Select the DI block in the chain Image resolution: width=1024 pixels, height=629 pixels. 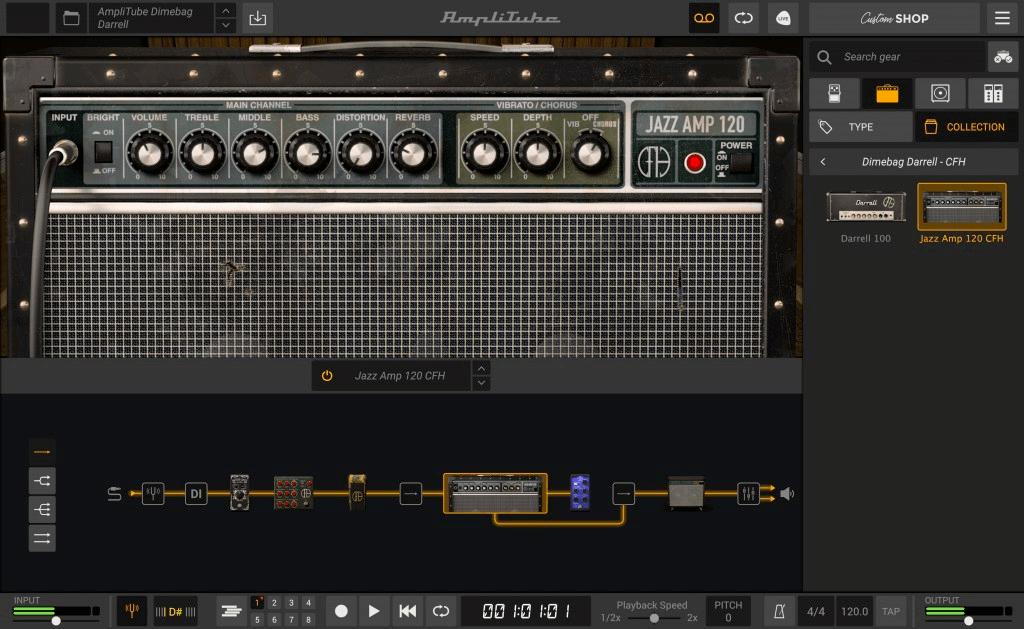196,494
